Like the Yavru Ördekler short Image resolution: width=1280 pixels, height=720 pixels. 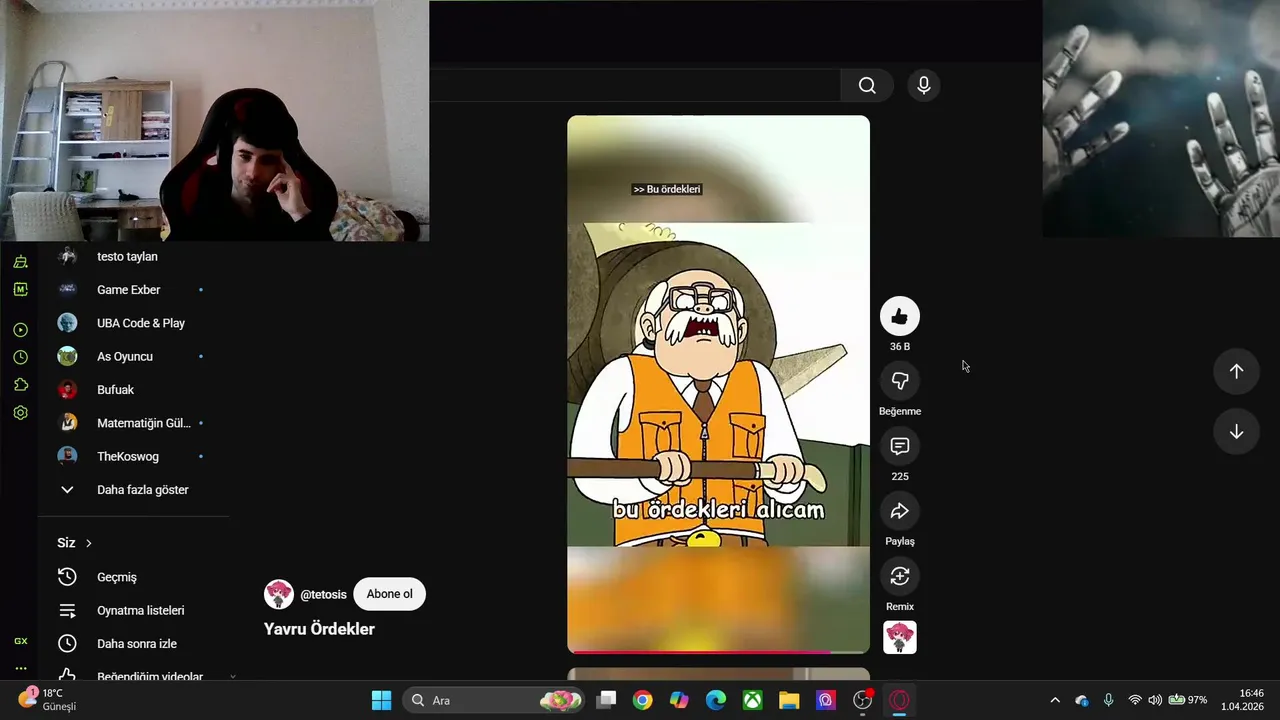(x=899, y=316)
